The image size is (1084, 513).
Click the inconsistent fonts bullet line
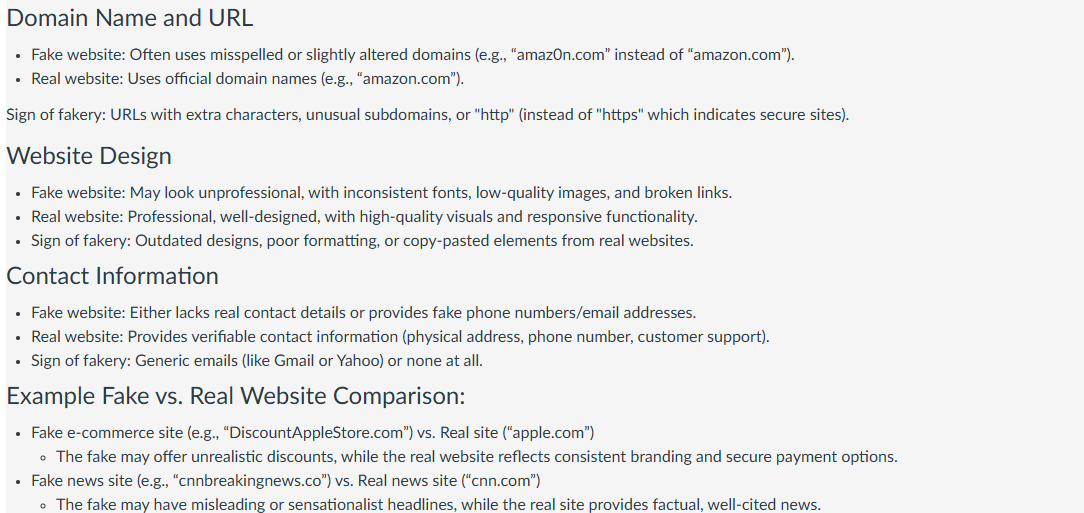click(382, 193)
